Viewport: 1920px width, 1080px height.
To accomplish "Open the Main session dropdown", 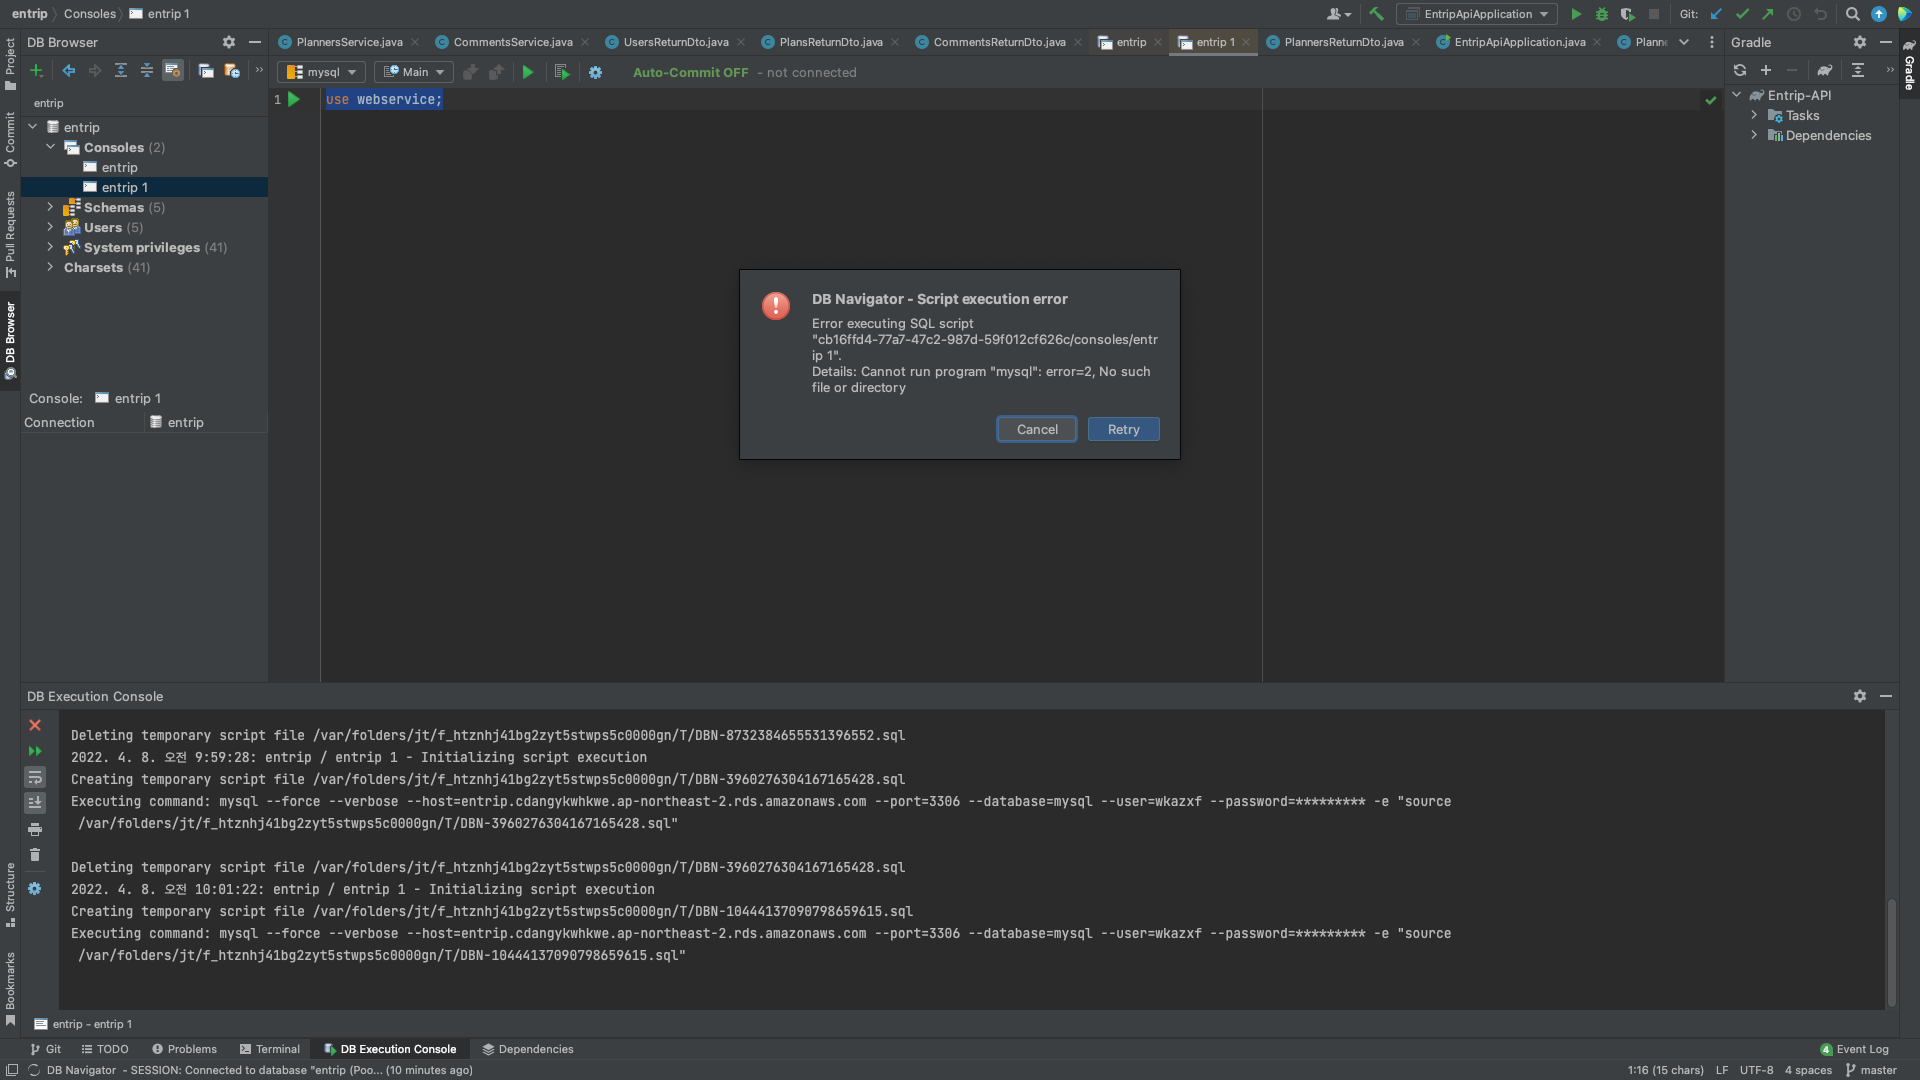I will click(414, 72).
